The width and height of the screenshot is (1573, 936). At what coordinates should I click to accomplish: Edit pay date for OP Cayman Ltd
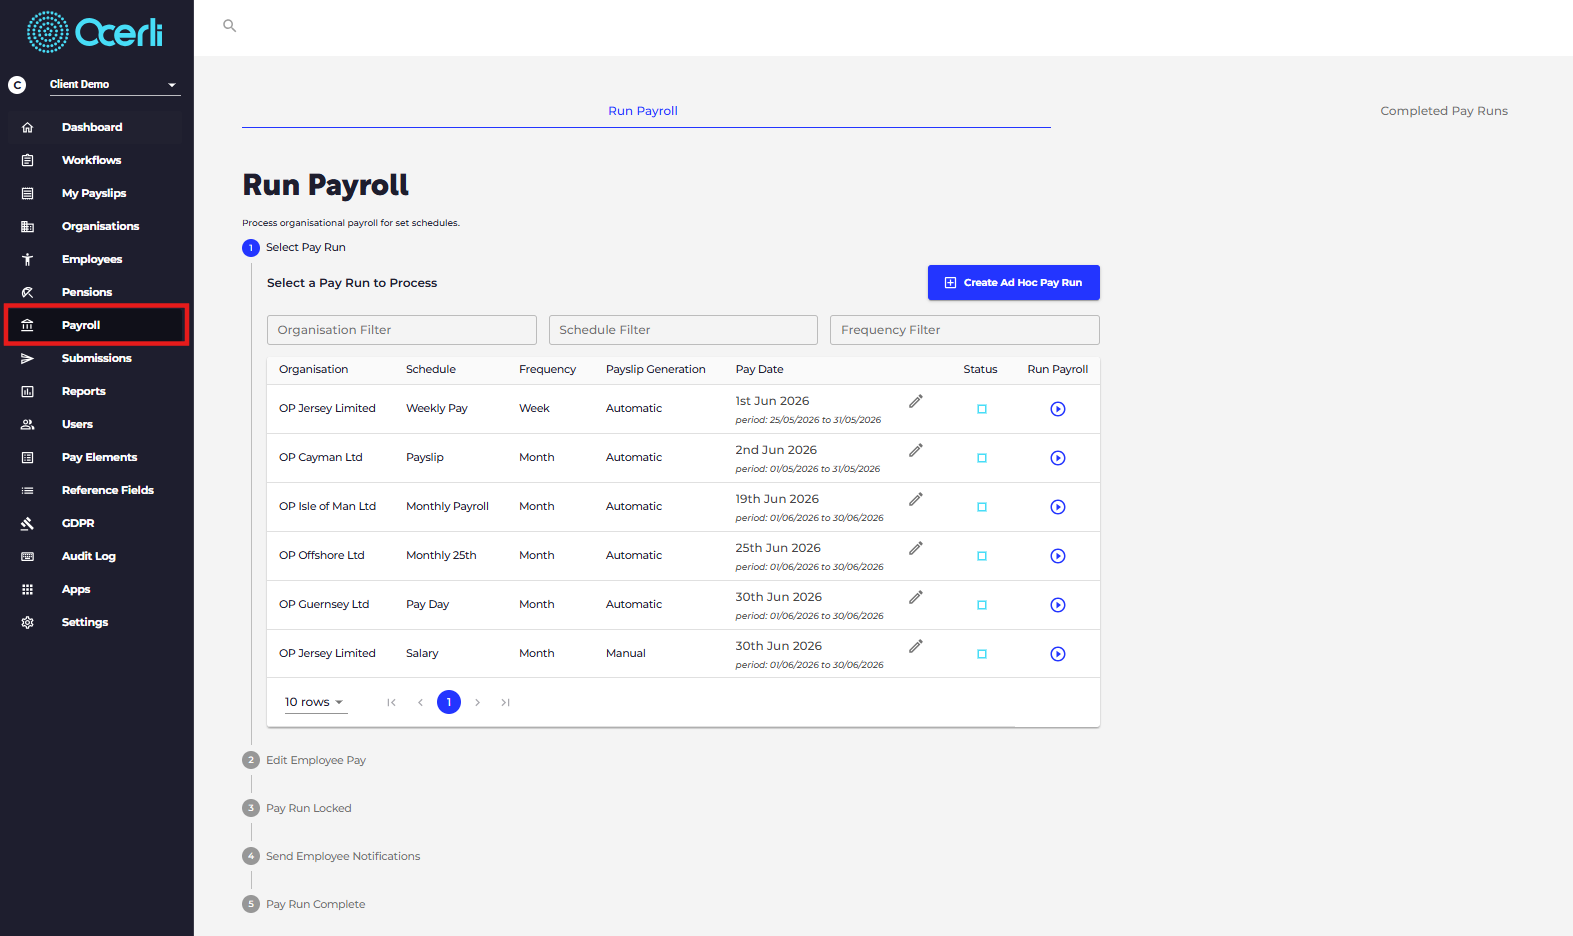[x=915, y=450]
